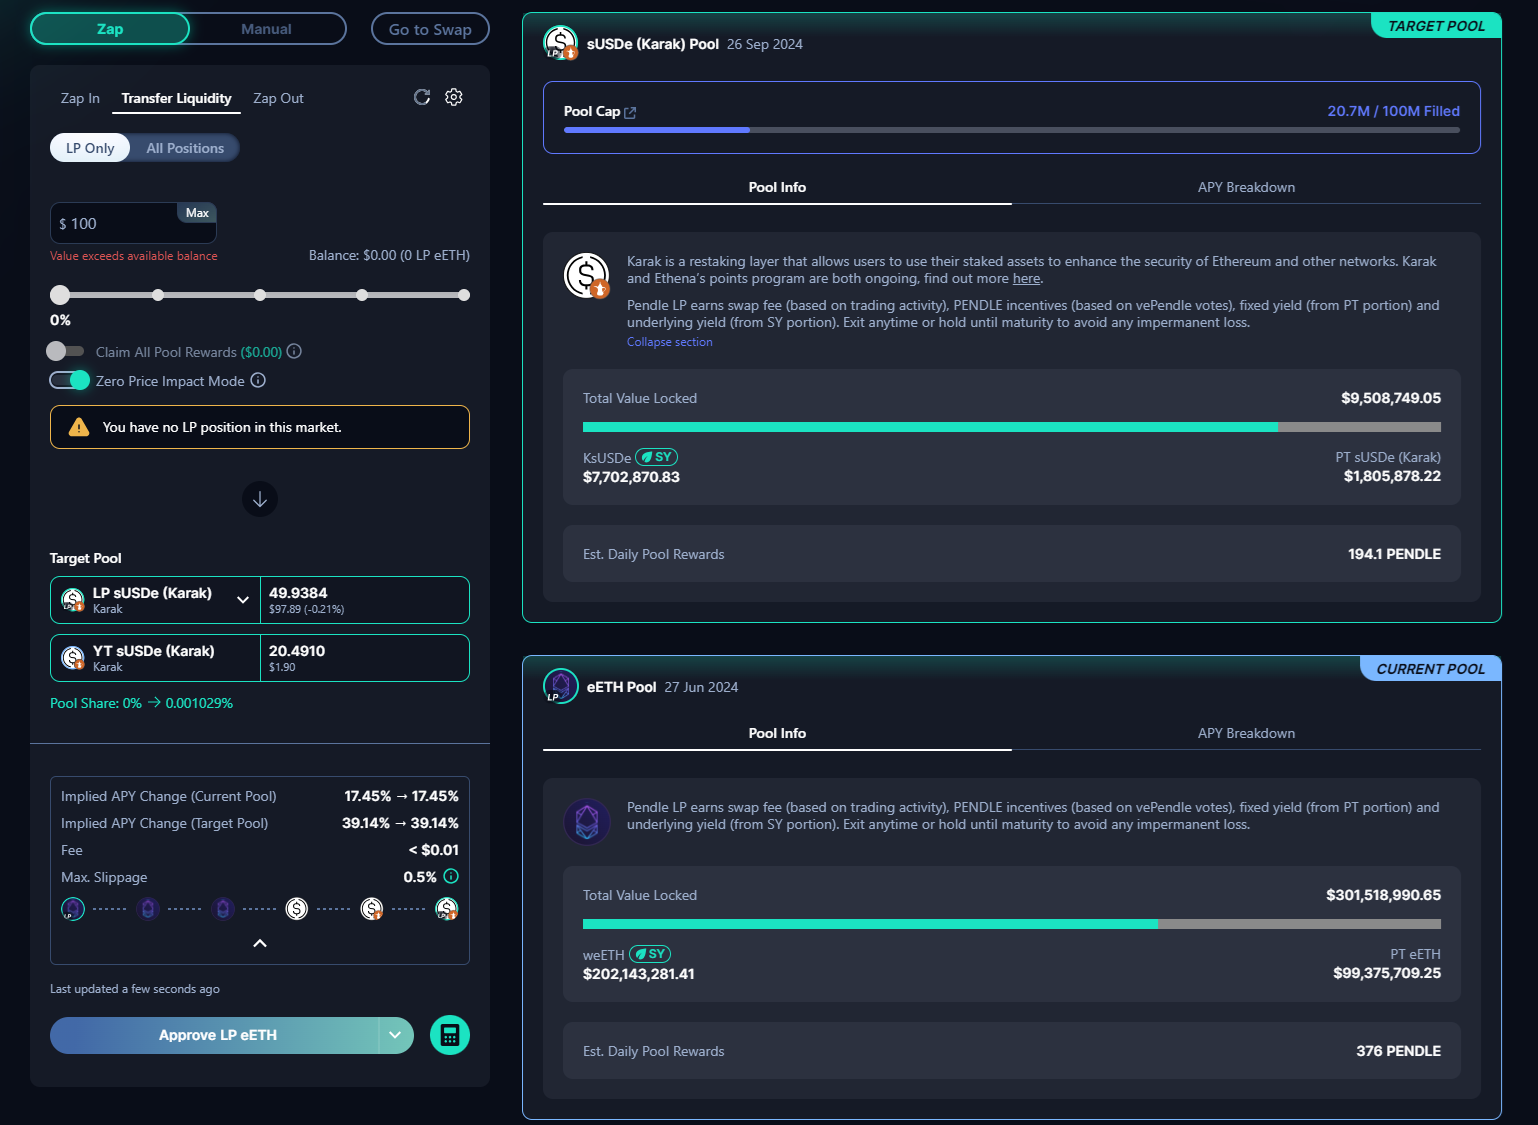Open the settings gear icon

[x=454, y=97]
